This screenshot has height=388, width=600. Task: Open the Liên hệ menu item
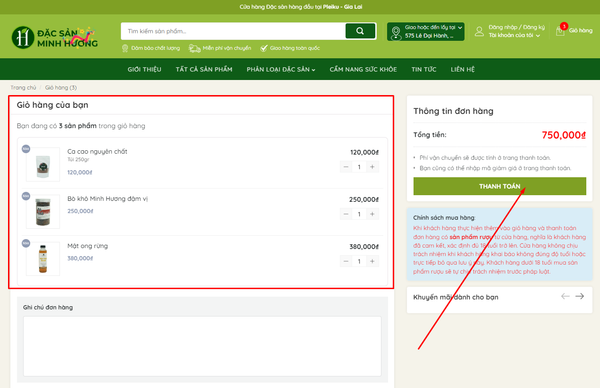coord(463,69)
